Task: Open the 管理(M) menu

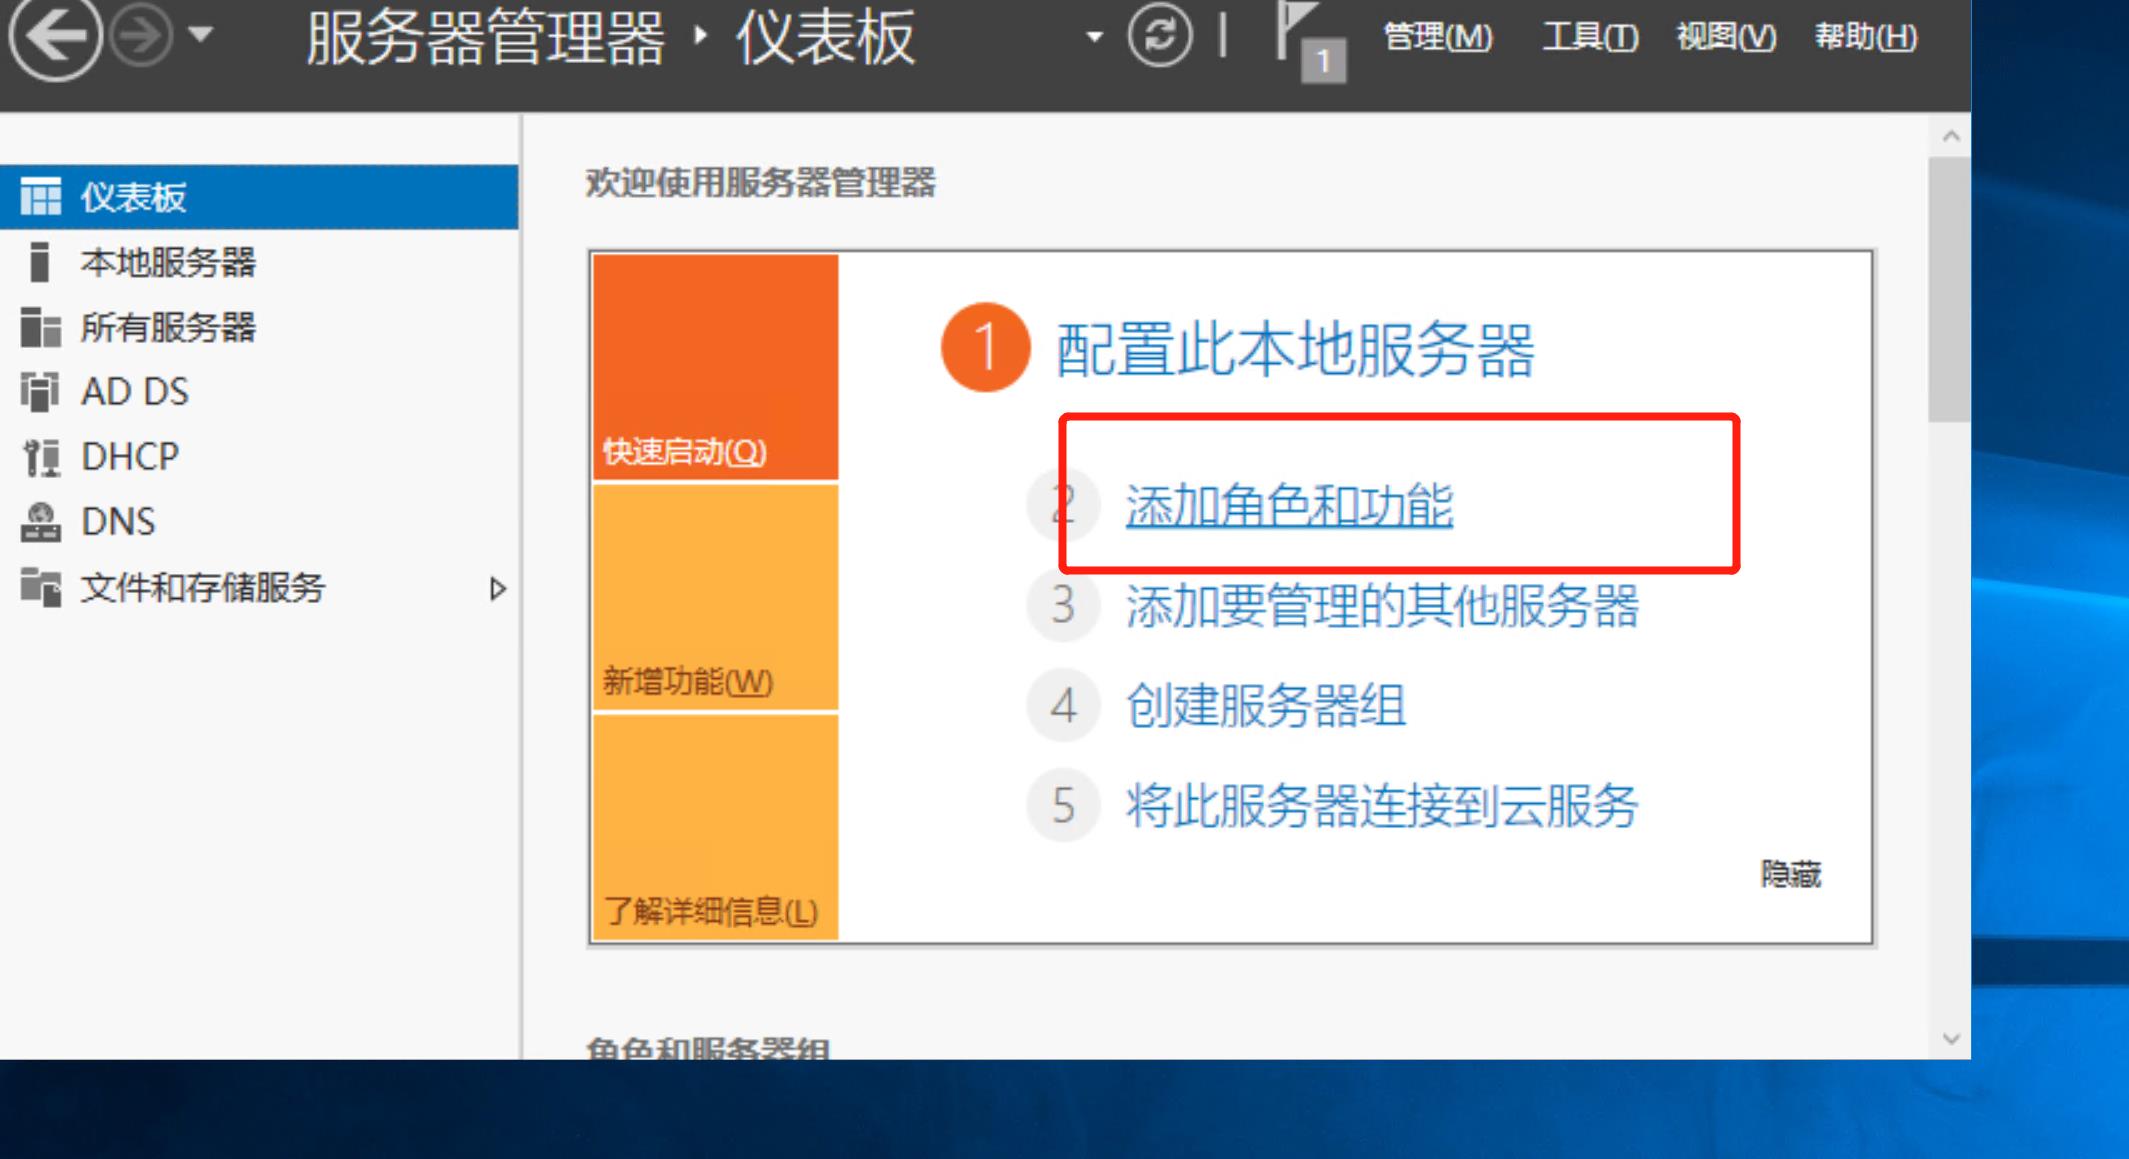Action: coord(1438,37)
